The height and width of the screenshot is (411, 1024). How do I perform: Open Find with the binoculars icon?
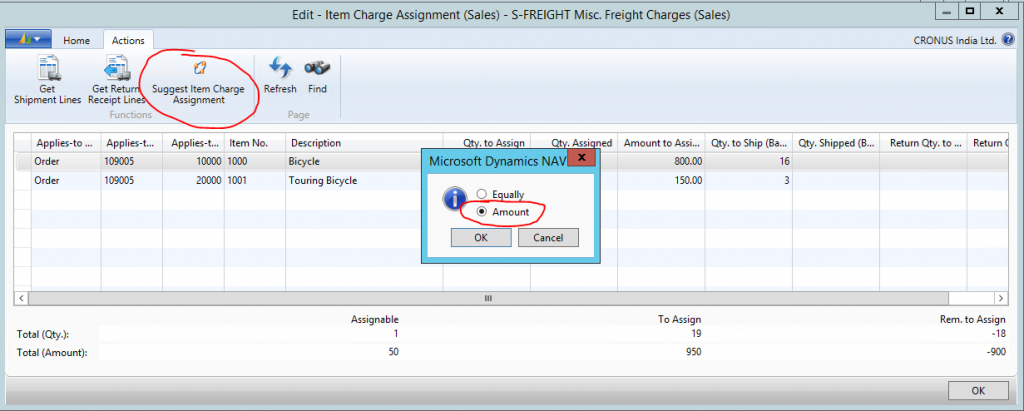click(x=317, y=68)
